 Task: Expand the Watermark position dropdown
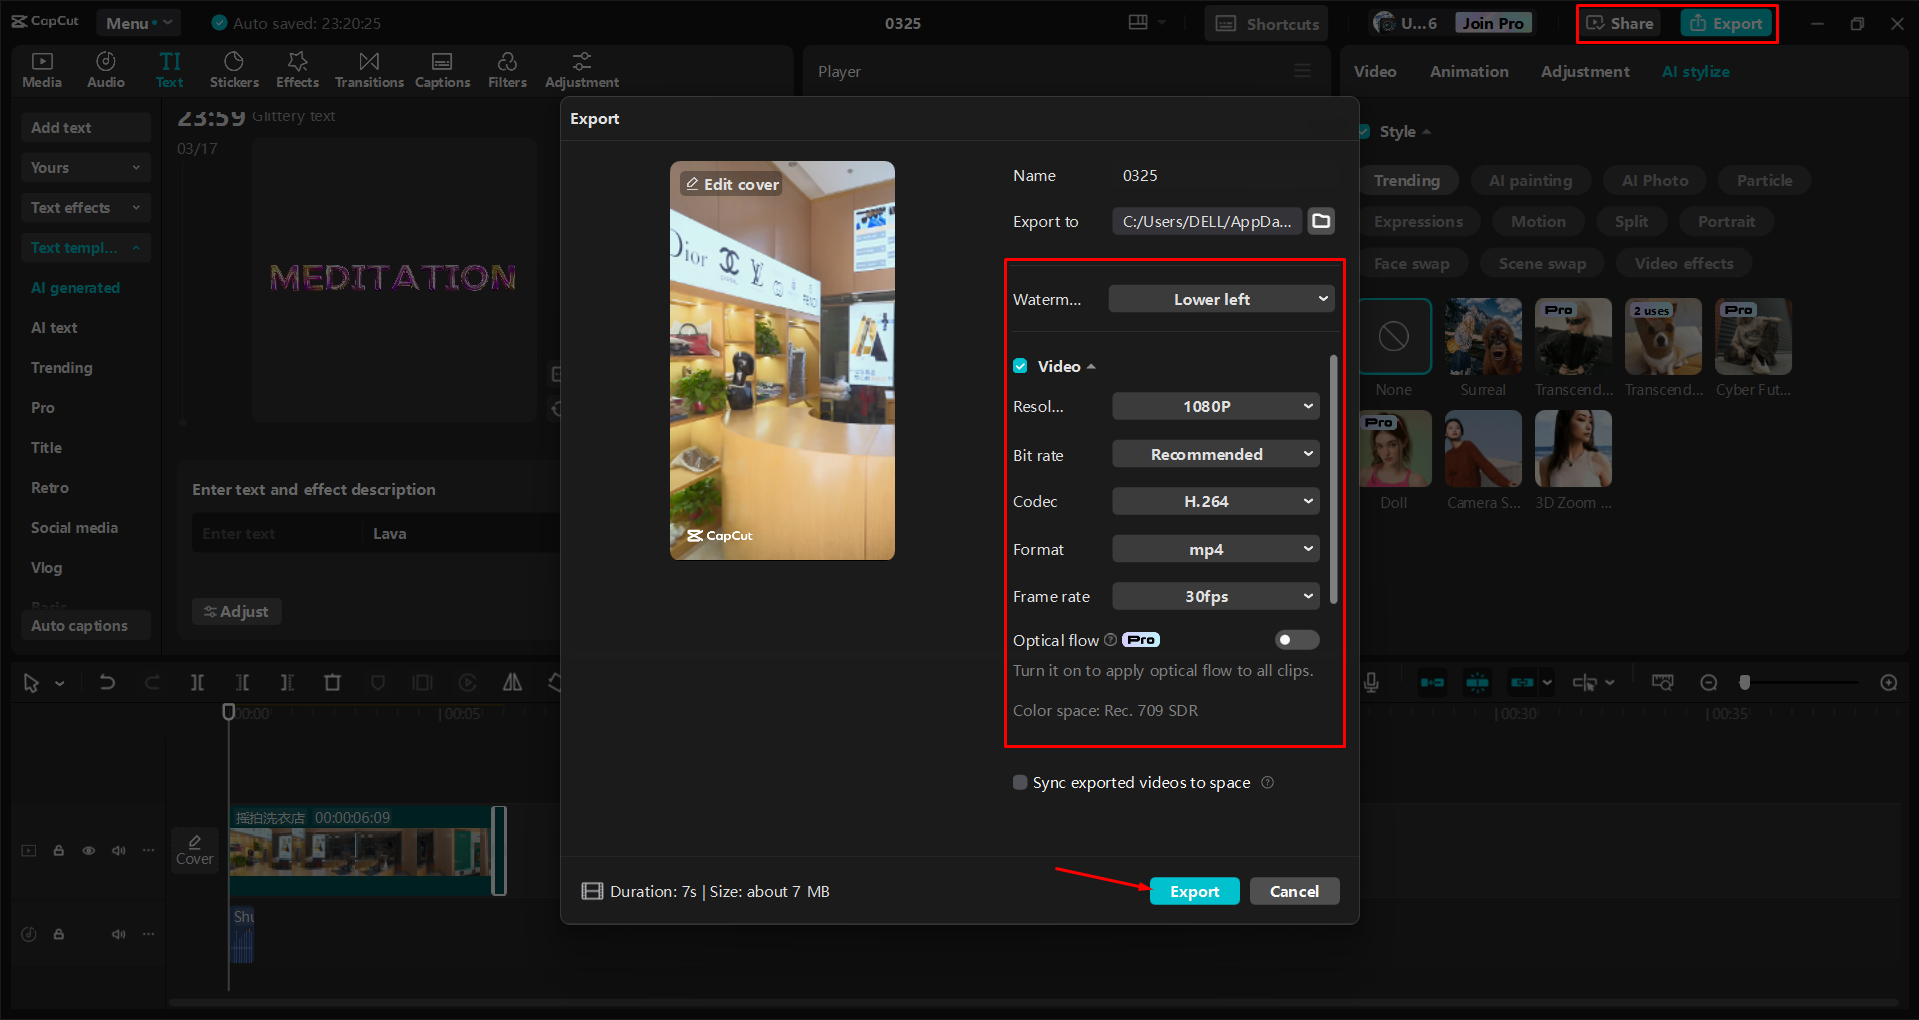pos(1220,298)
